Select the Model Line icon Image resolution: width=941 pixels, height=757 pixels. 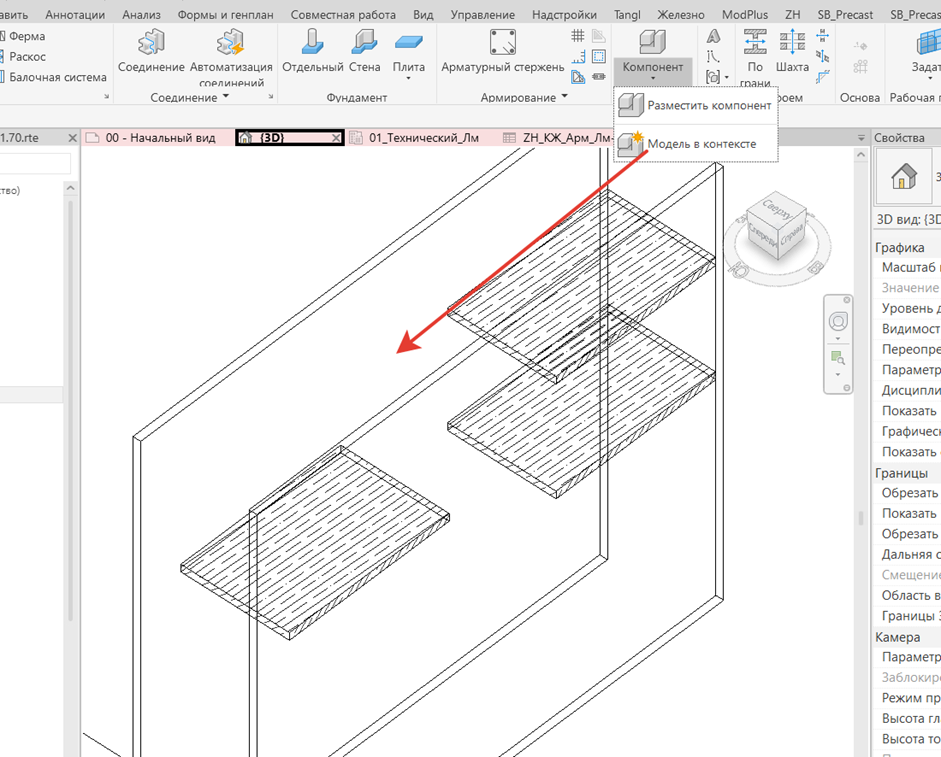pos(713,56)
